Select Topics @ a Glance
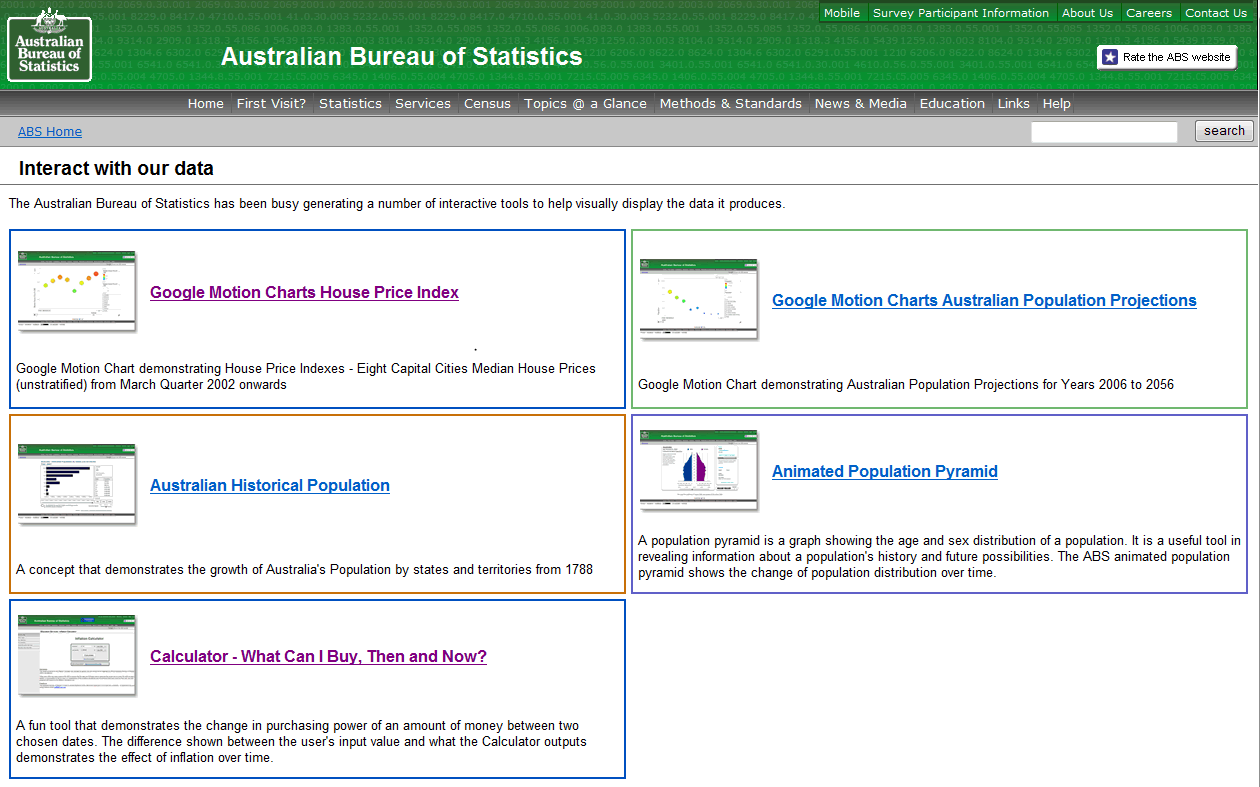The width and height of the screenshot is (1260, 787). [585, 103]
